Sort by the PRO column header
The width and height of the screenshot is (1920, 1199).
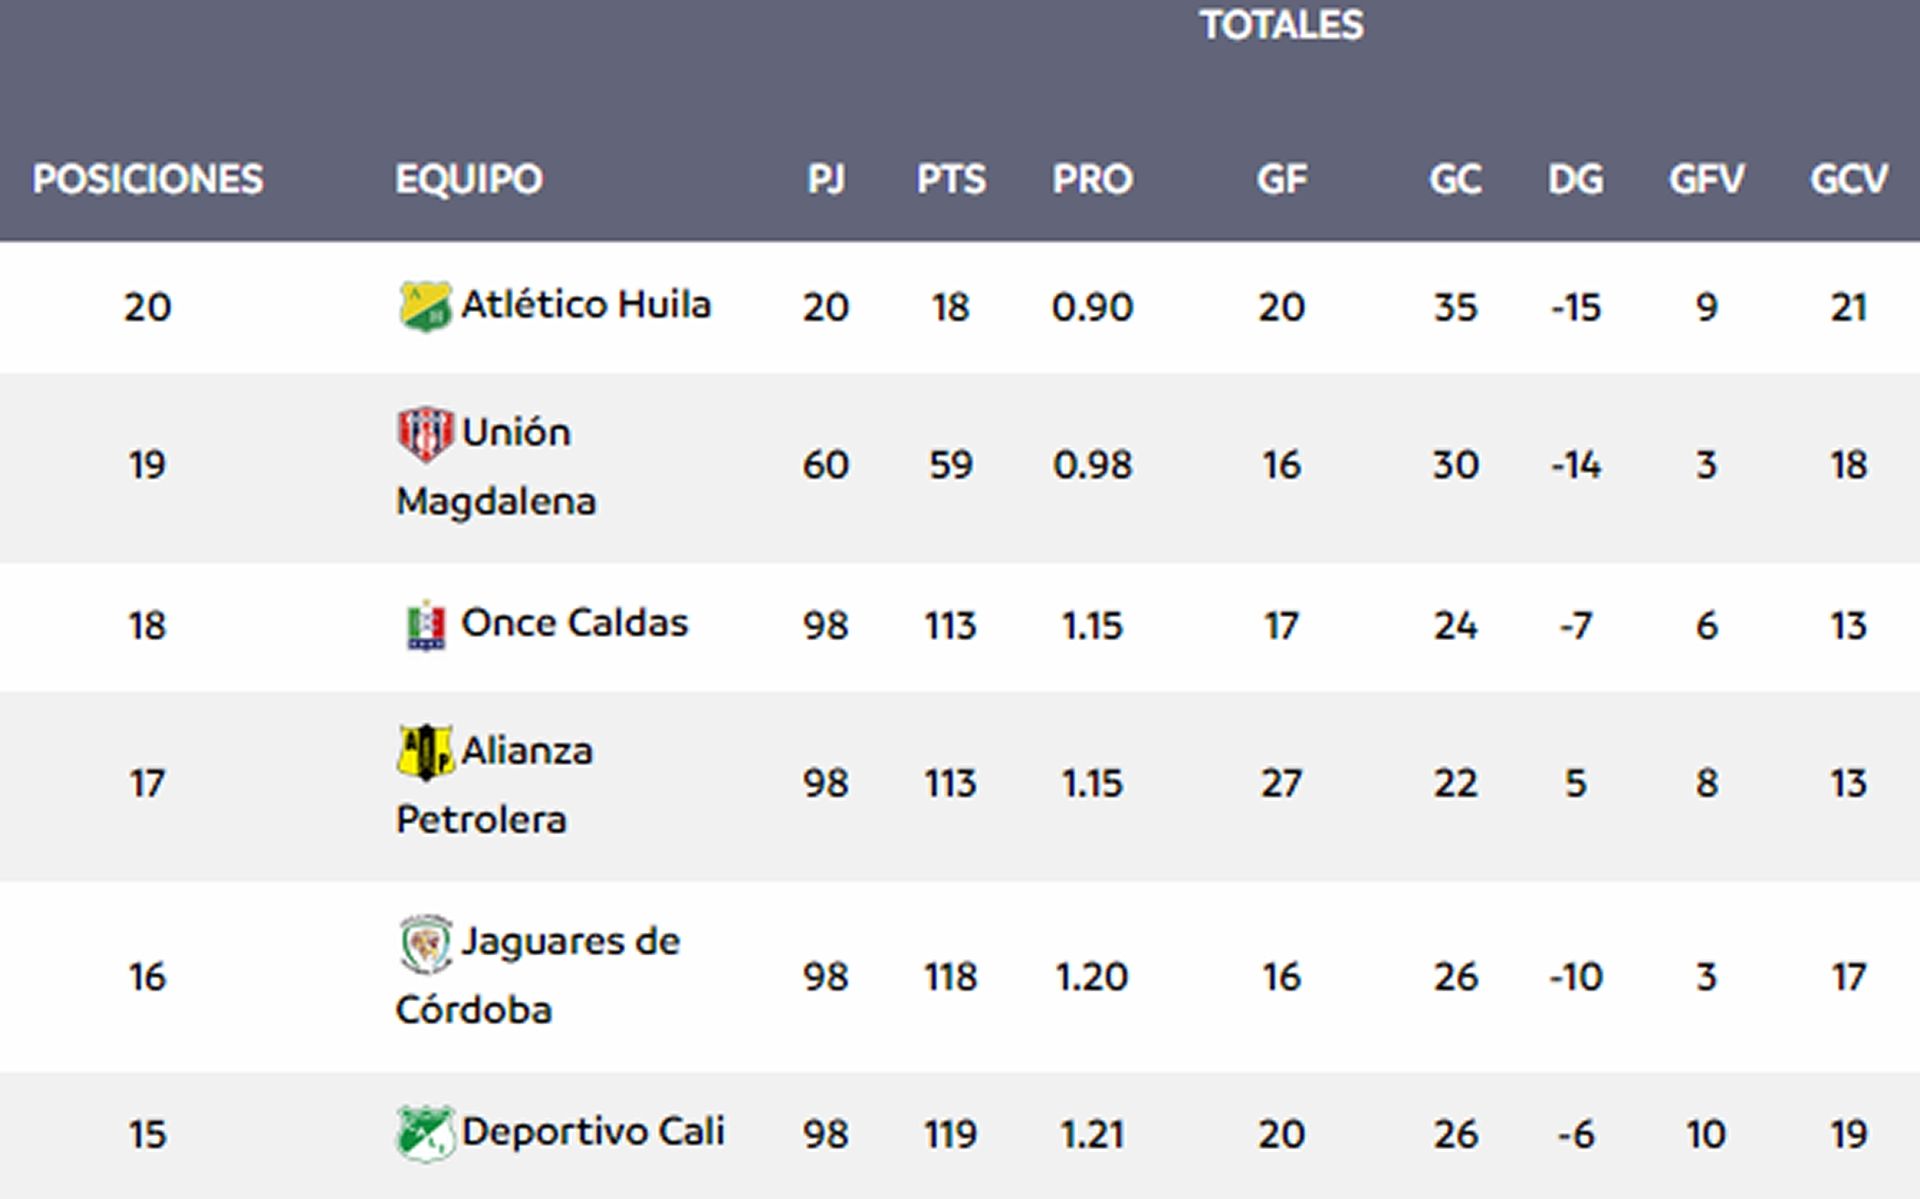point(1092,180)
